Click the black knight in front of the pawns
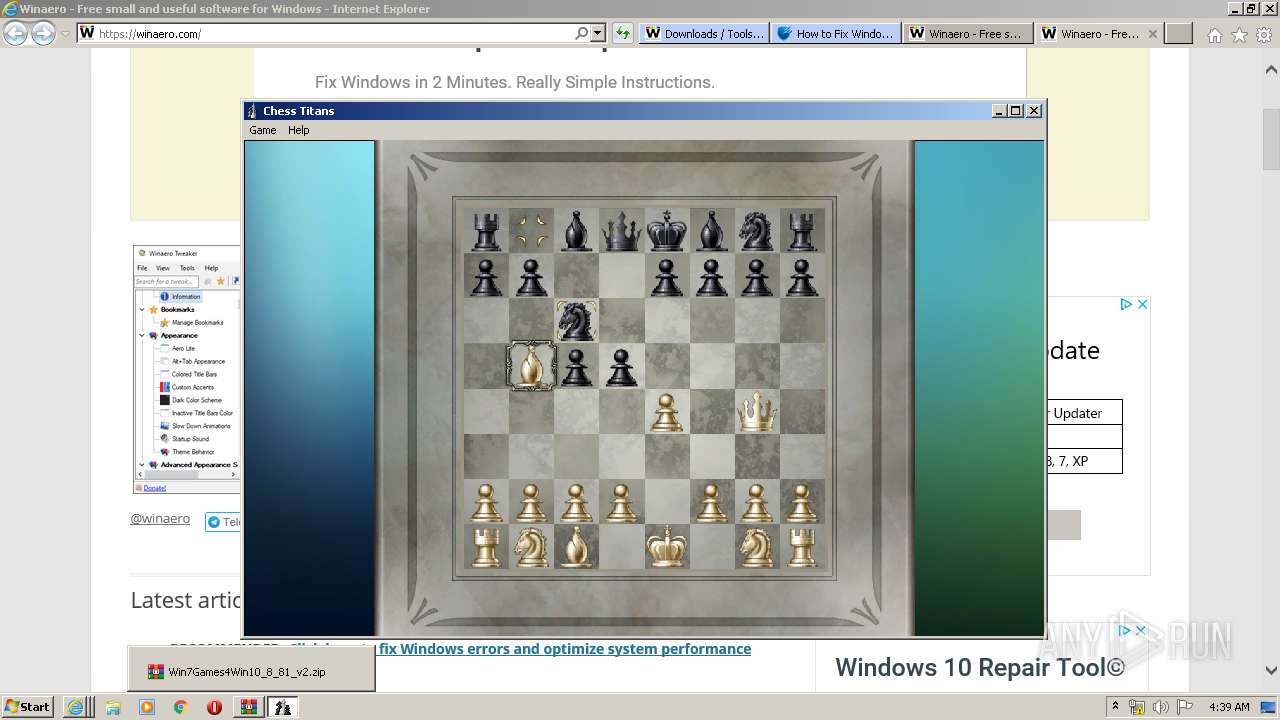This screenshot has width=1280, height=720. point(576,321)
